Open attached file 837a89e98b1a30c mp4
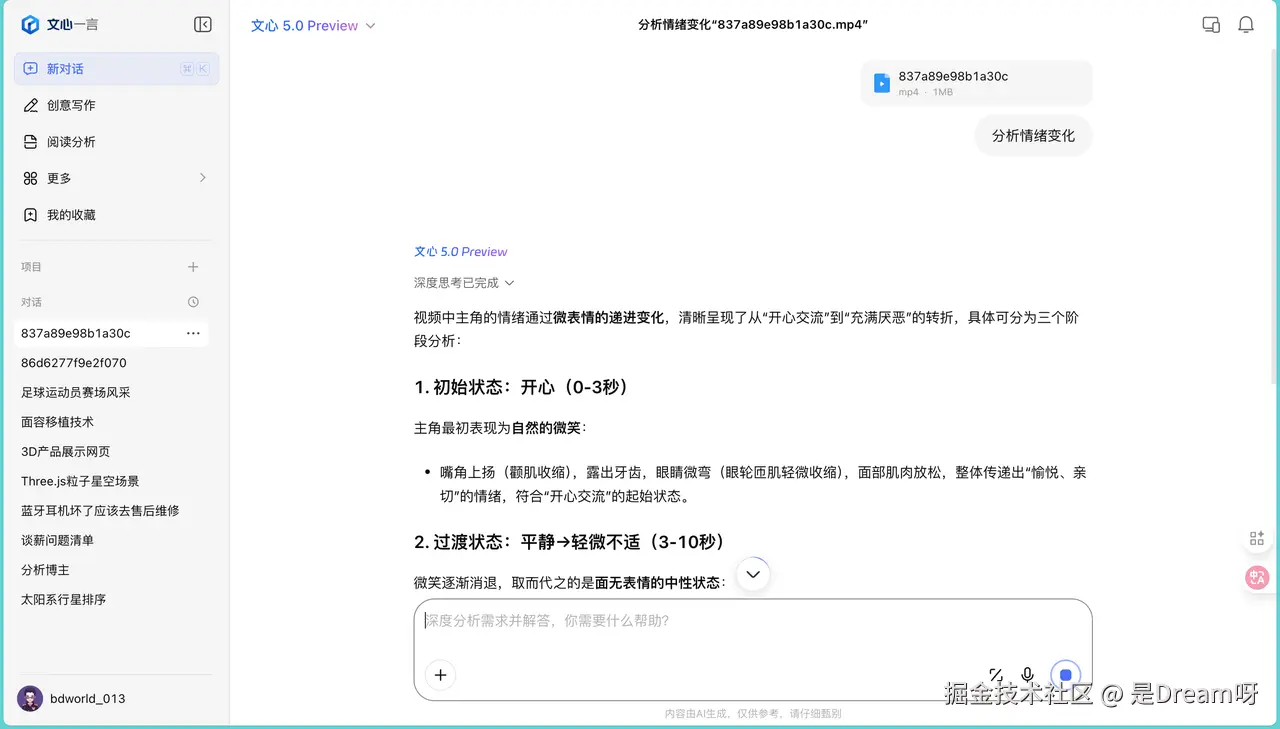This screenshot has height=729, width=1280. pyautogui.click(x=976, y=83)
